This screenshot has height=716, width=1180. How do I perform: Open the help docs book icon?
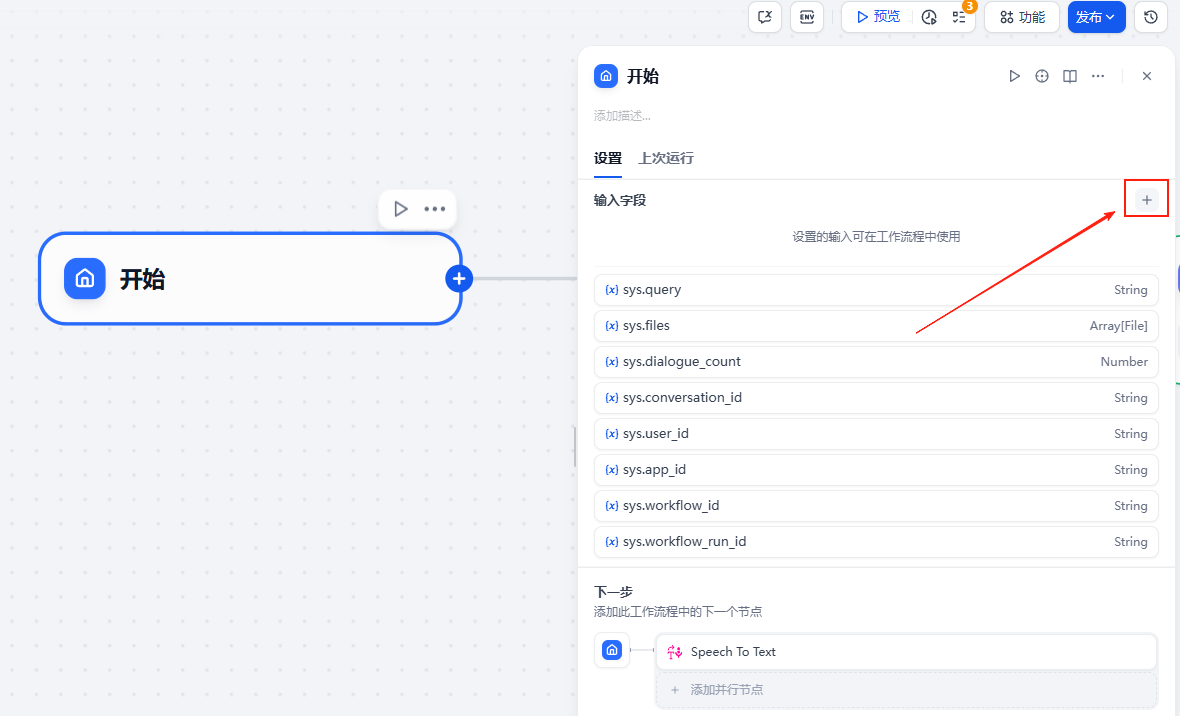pyautogui.click(x=1070, y=76)
